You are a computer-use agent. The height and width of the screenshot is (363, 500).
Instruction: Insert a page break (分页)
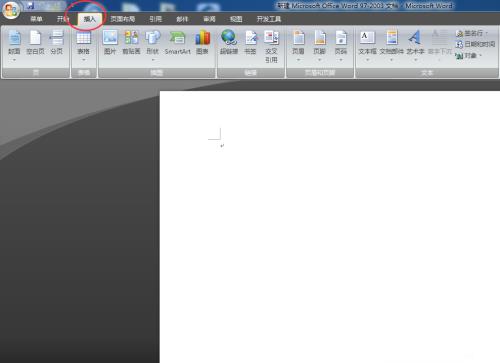pyautogui.click(x=56, y=43)
